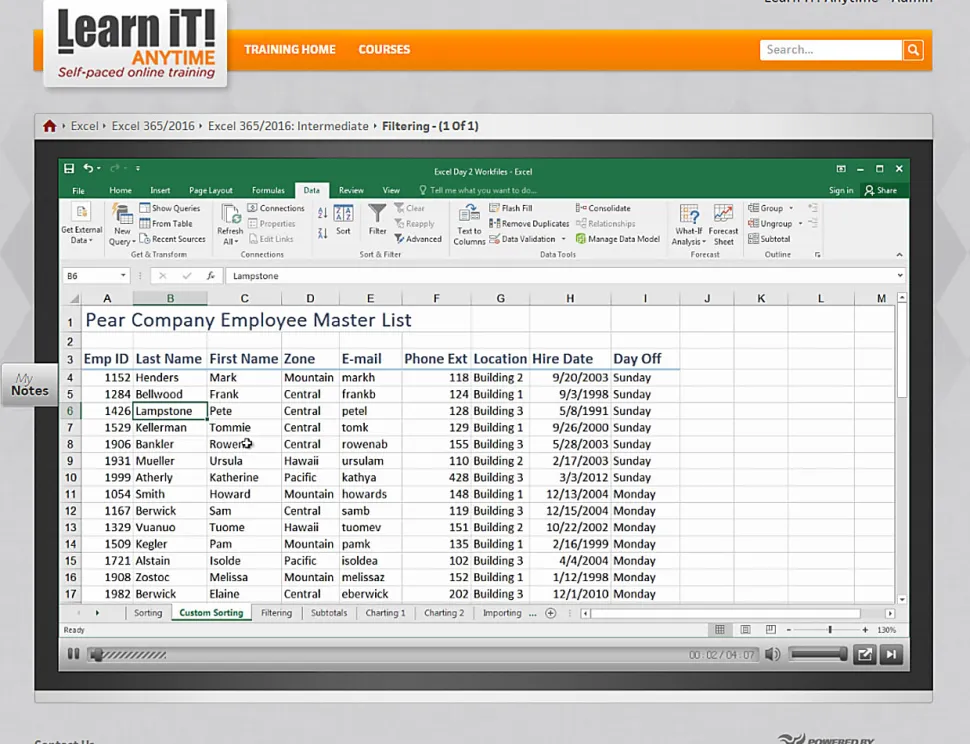Open Get External Data
The height and width of the screenshot is (744, 970).
[x=82, y=224]
